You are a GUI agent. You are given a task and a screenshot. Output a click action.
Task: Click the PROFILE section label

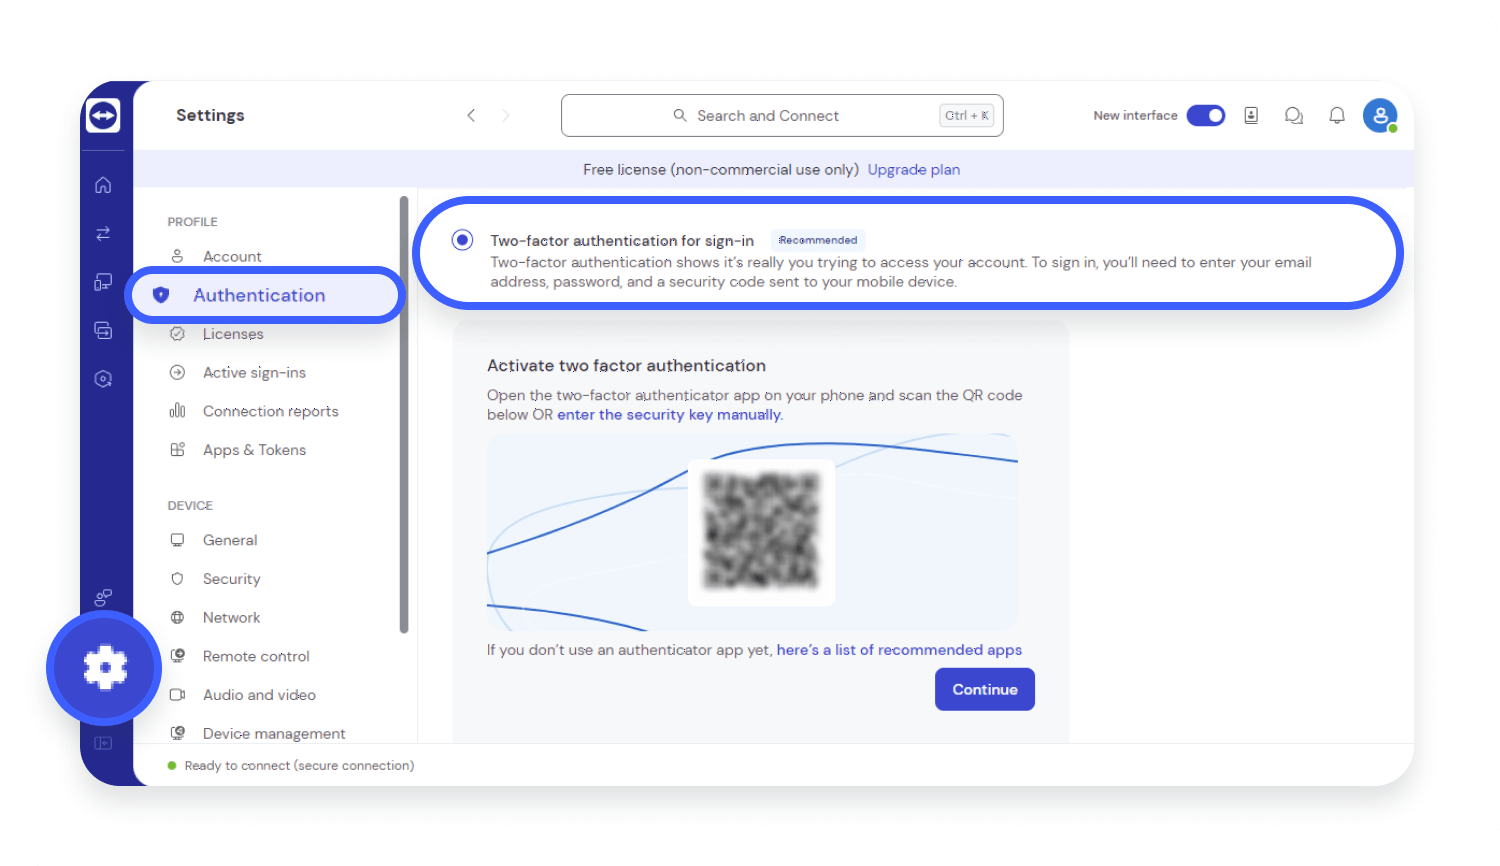192,222
